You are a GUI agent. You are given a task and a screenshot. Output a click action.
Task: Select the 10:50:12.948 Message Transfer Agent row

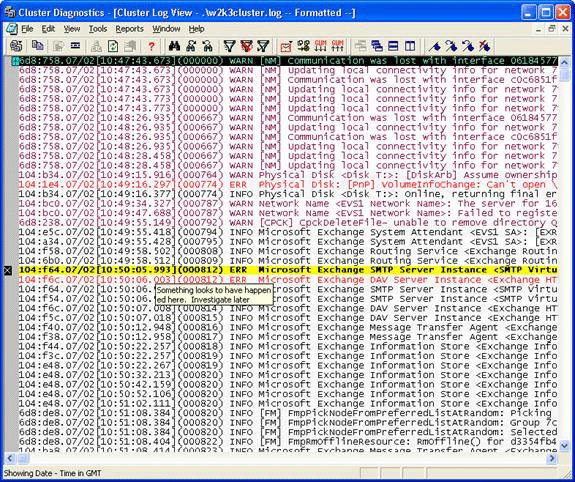[288, 328]
